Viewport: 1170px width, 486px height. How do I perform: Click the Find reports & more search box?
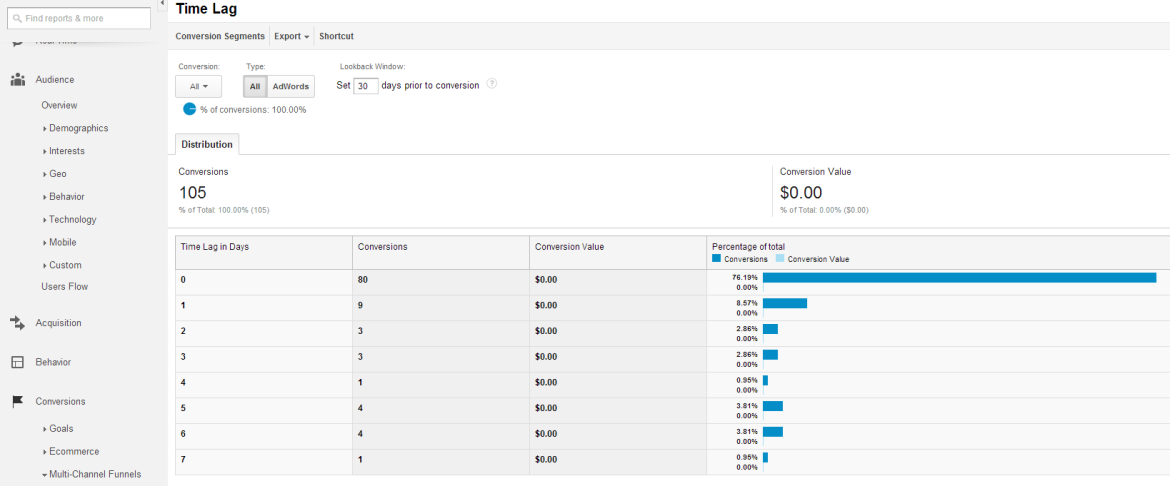78,19
